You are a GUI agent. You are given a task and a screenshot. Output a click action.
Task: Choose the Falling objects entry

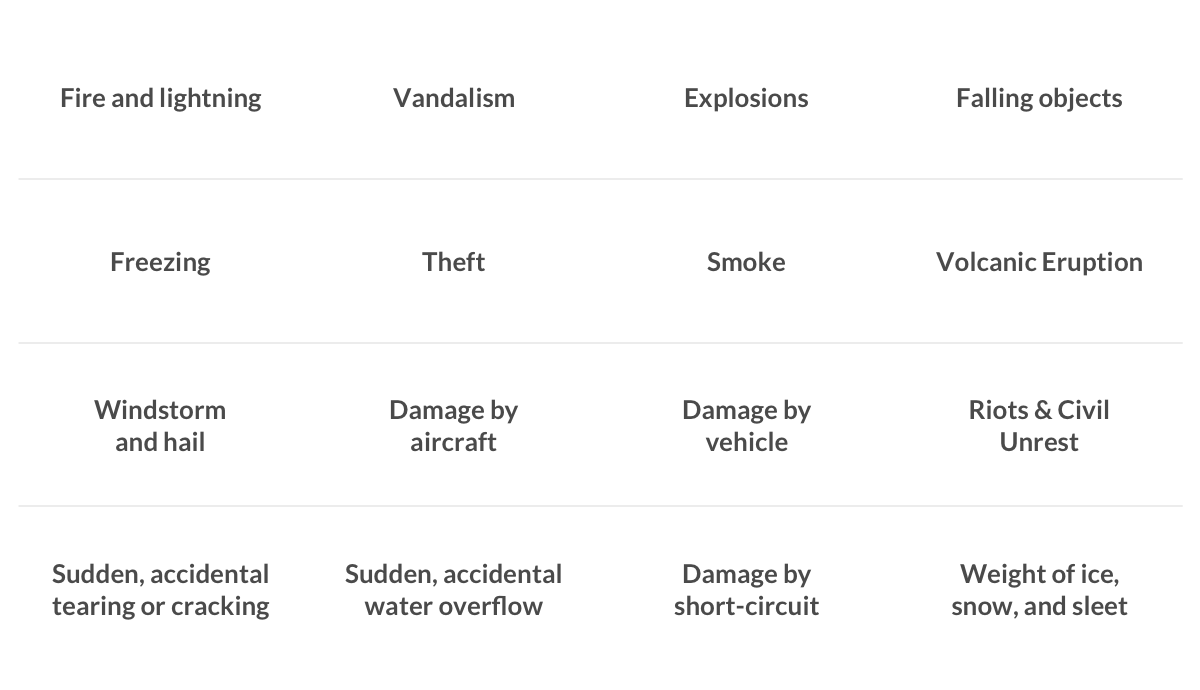pos(1039,98)
